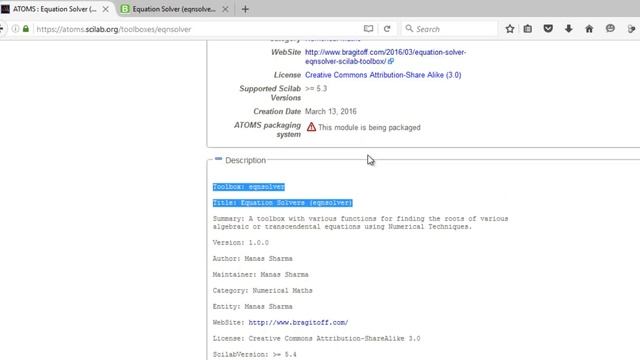This screenshot has height=360, width=640.
Task: Click the external link icon after WebSite URL
Action: 391,61
